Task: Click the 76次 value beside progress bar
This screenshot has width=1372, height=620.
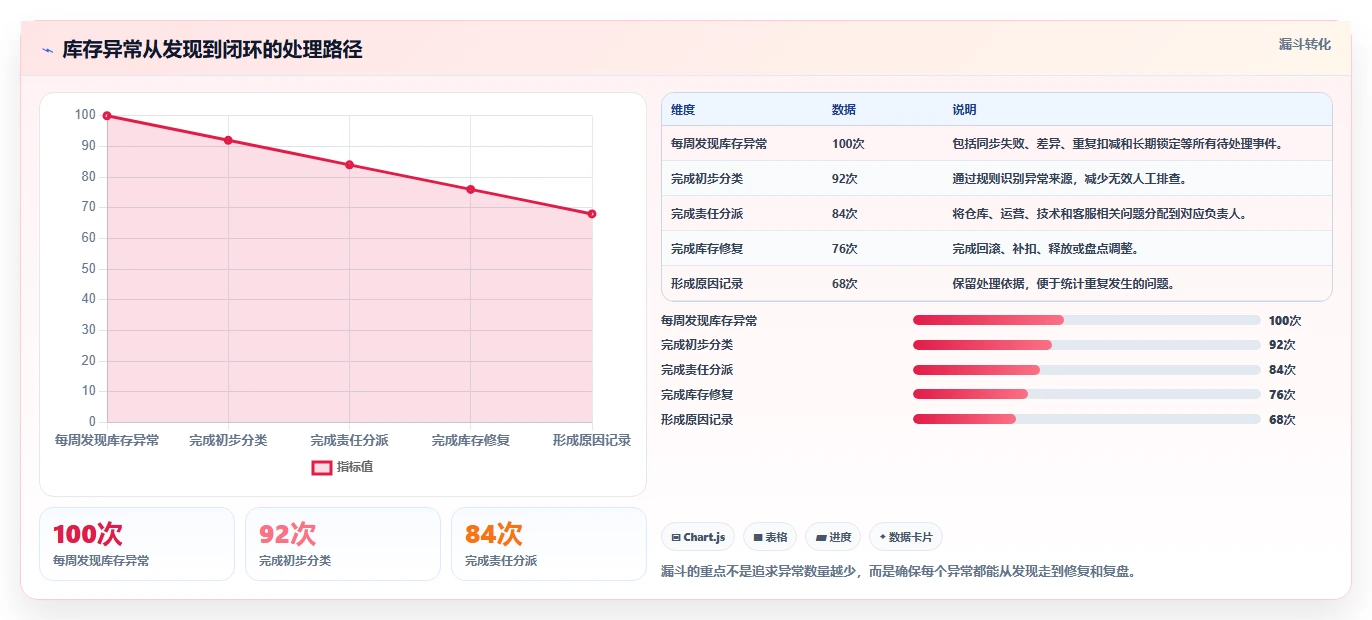Action: pyautogui.click(x=1282, y=394)
